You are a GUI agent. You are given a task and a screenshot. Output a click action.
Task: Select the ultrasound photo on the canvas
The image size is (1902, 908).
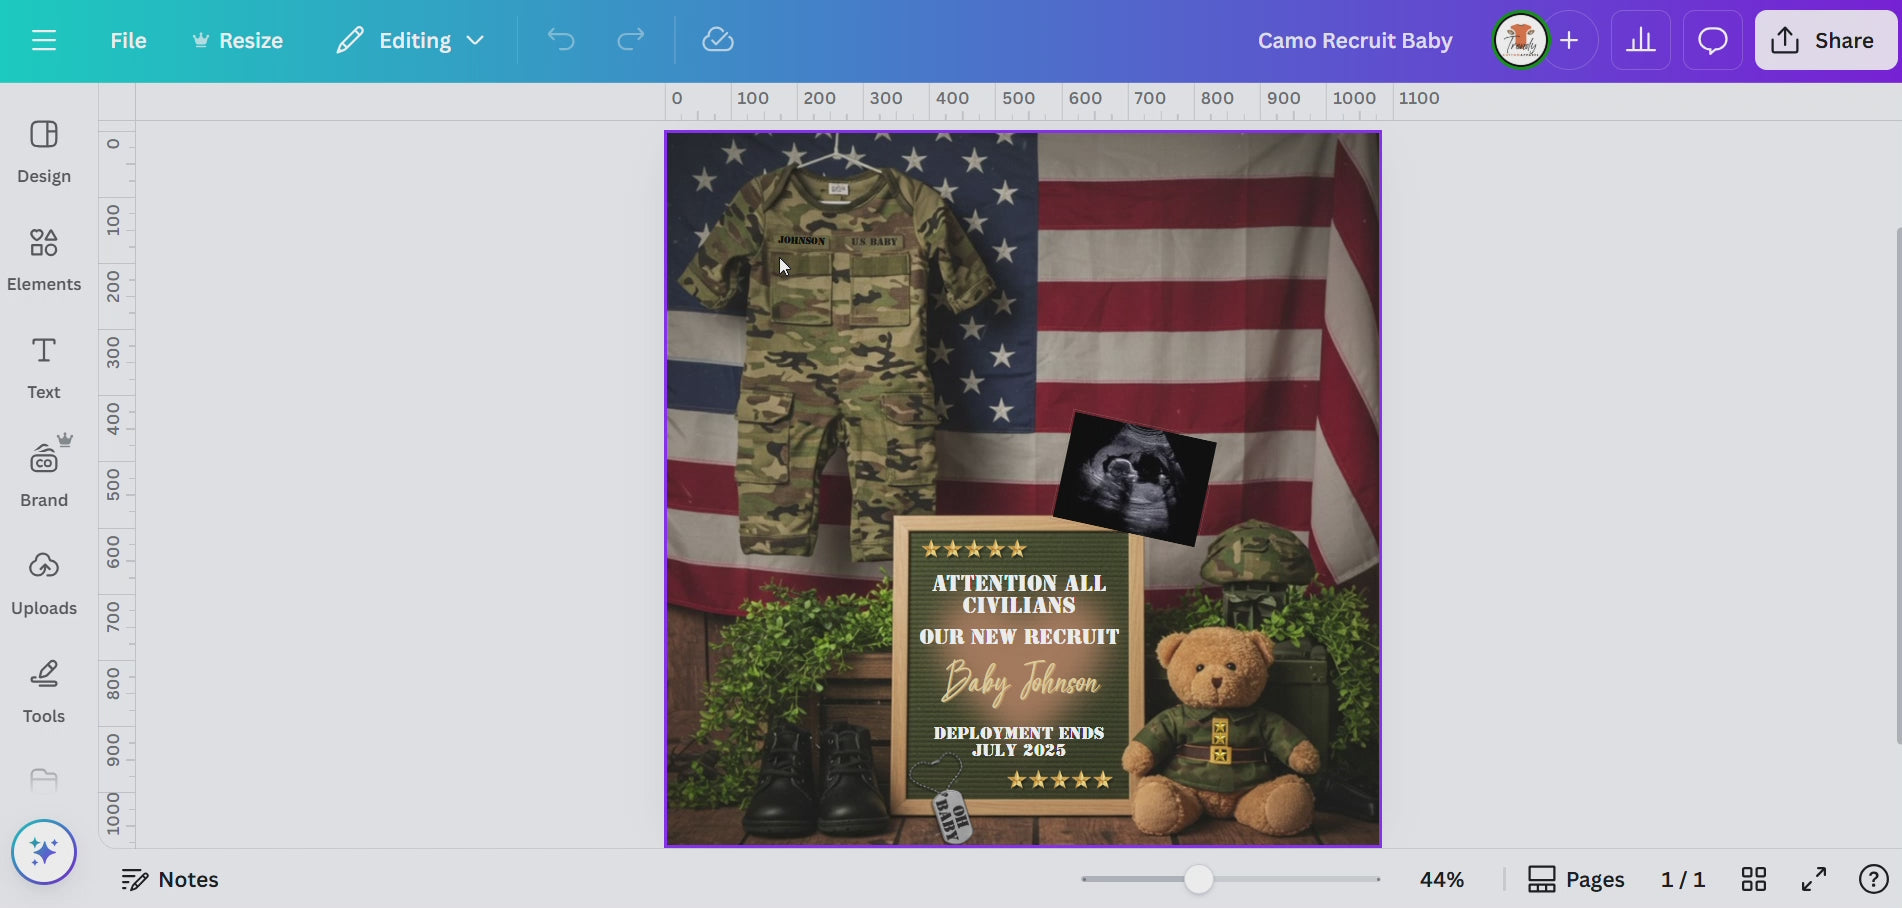coord(1135,478)
